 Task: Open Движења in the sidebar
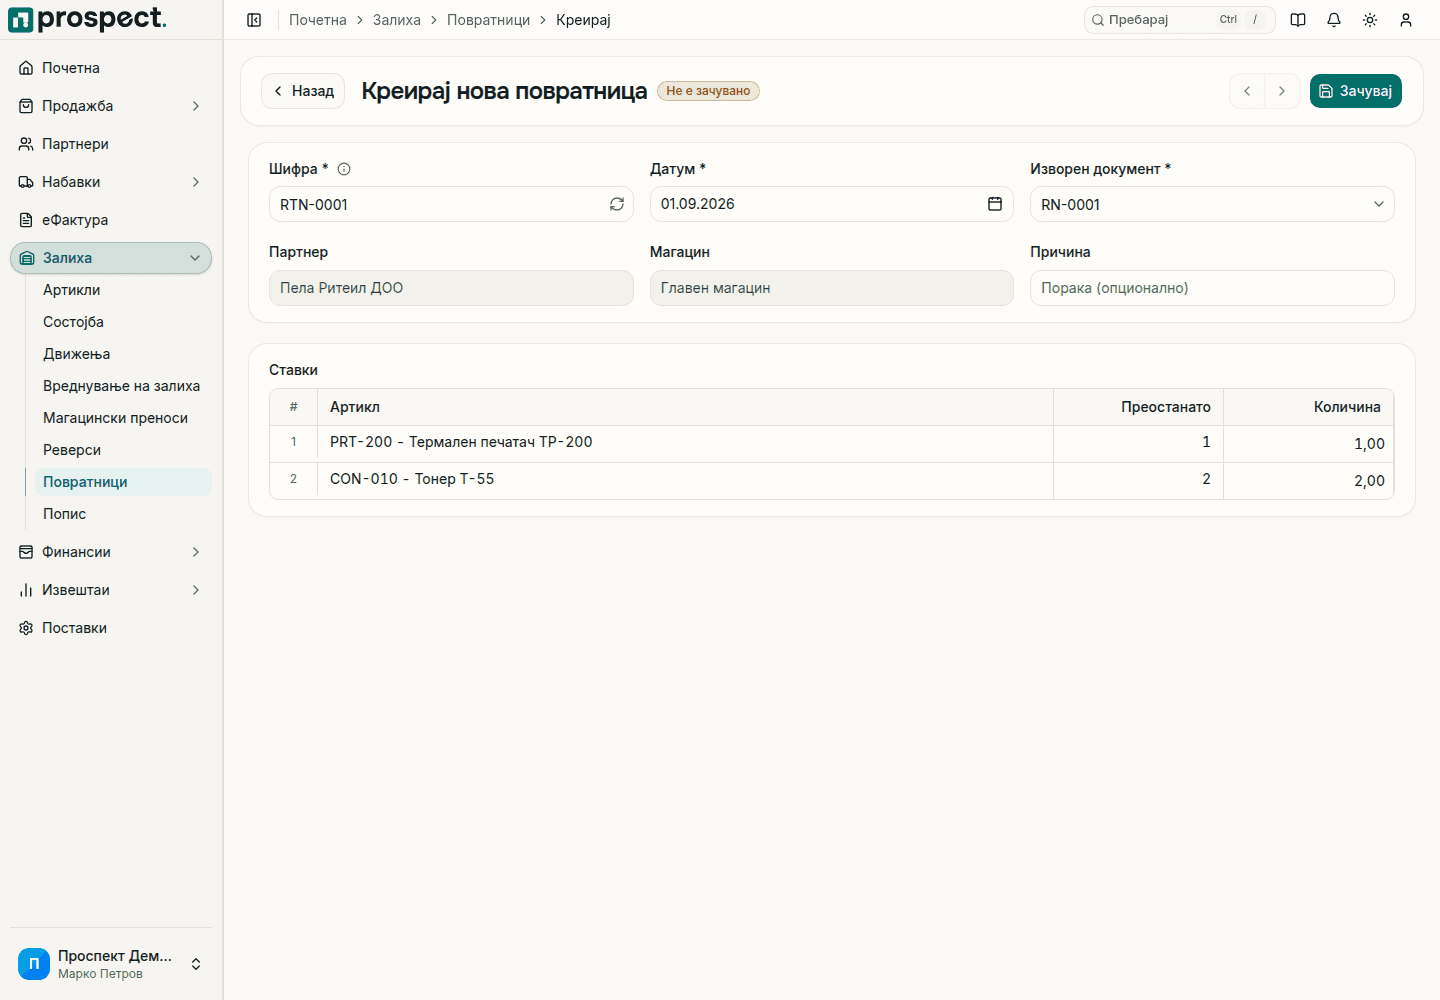[x=123, y=354]
